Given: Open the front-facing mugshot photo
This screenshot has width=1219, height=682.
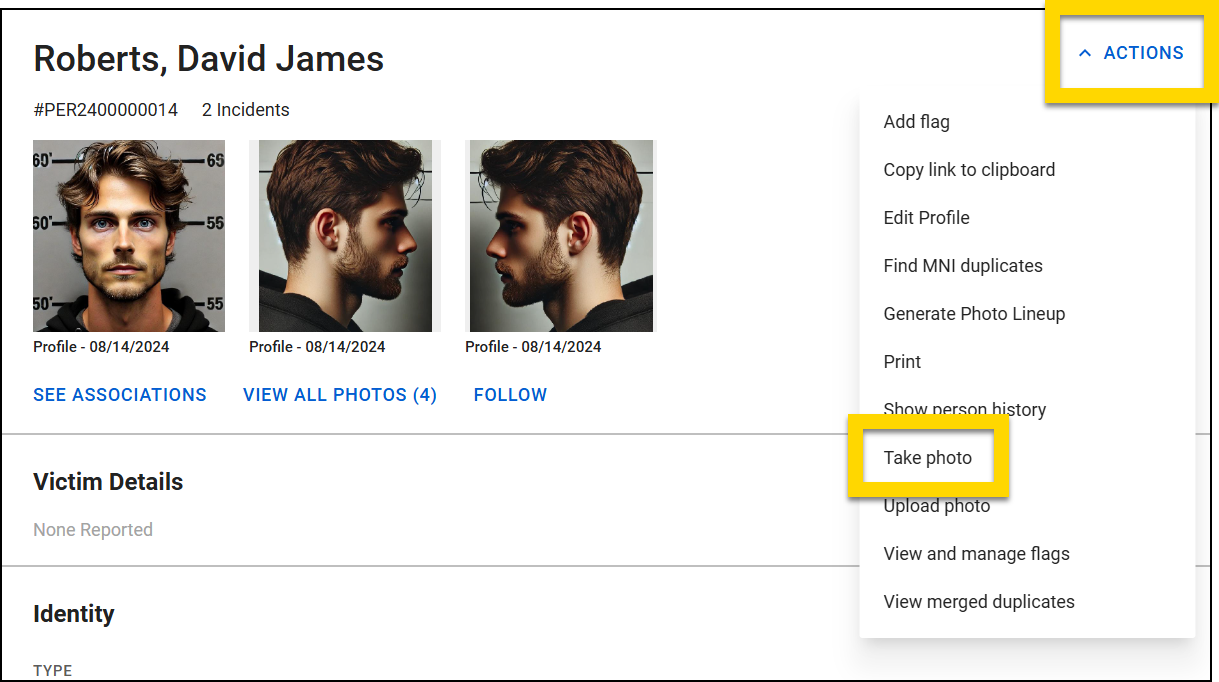Looking at the screenshot, I should [x=128, y=236].
